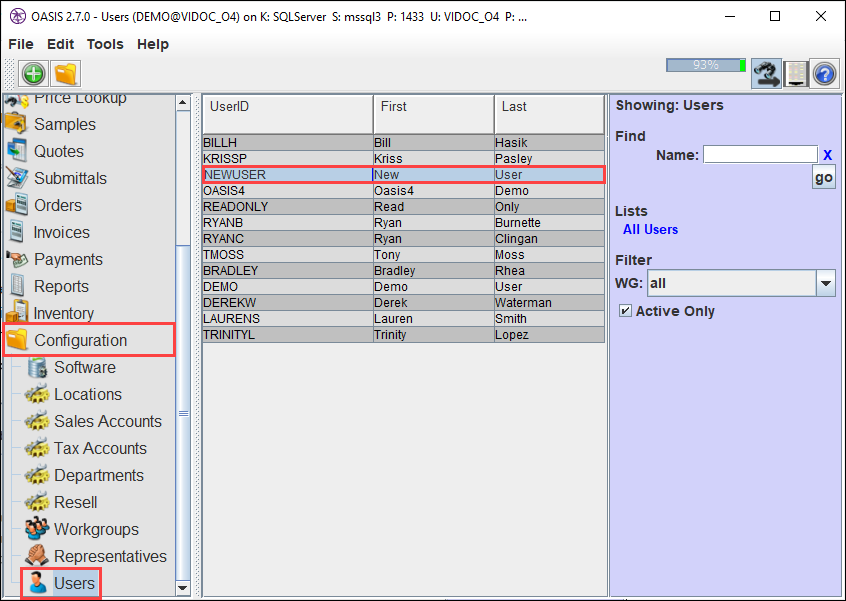Select the Departments gear icon
The image size is (846, 601).
37,475
